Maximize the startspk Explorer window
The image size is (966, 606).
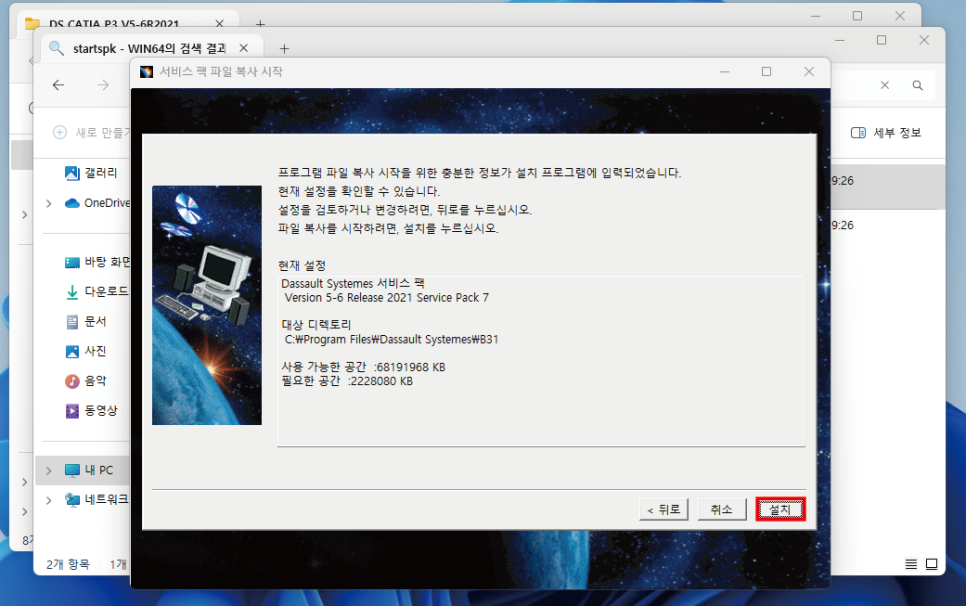pos(882,40)
